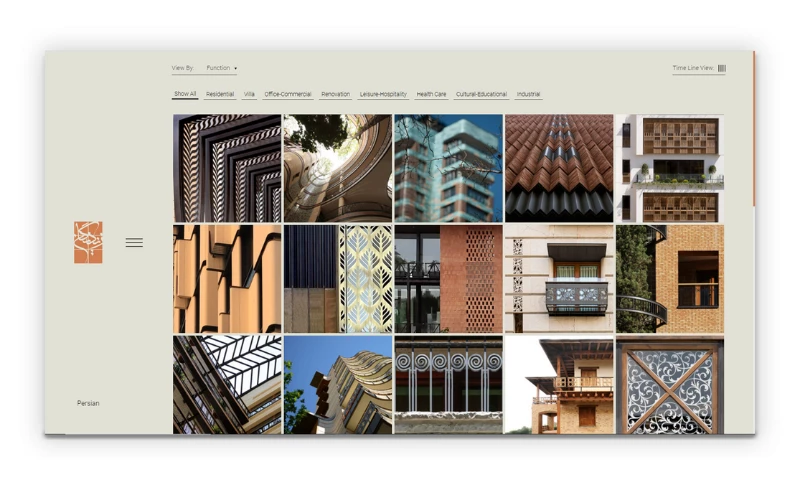Click the Time Line View bars icon
Viewport: 800px width, 480px height.
click(x=722, y=69)
